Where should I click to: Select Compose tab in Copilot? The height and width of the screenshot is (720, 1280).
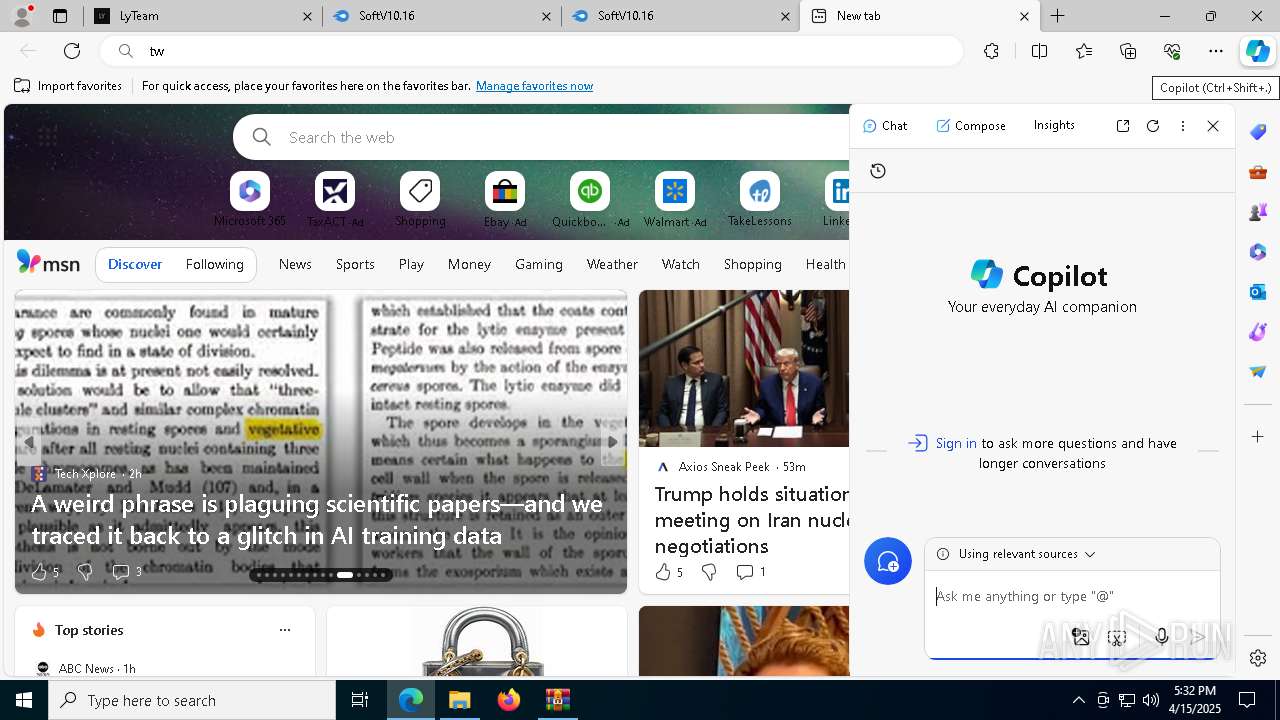click(x=971, y=126)
